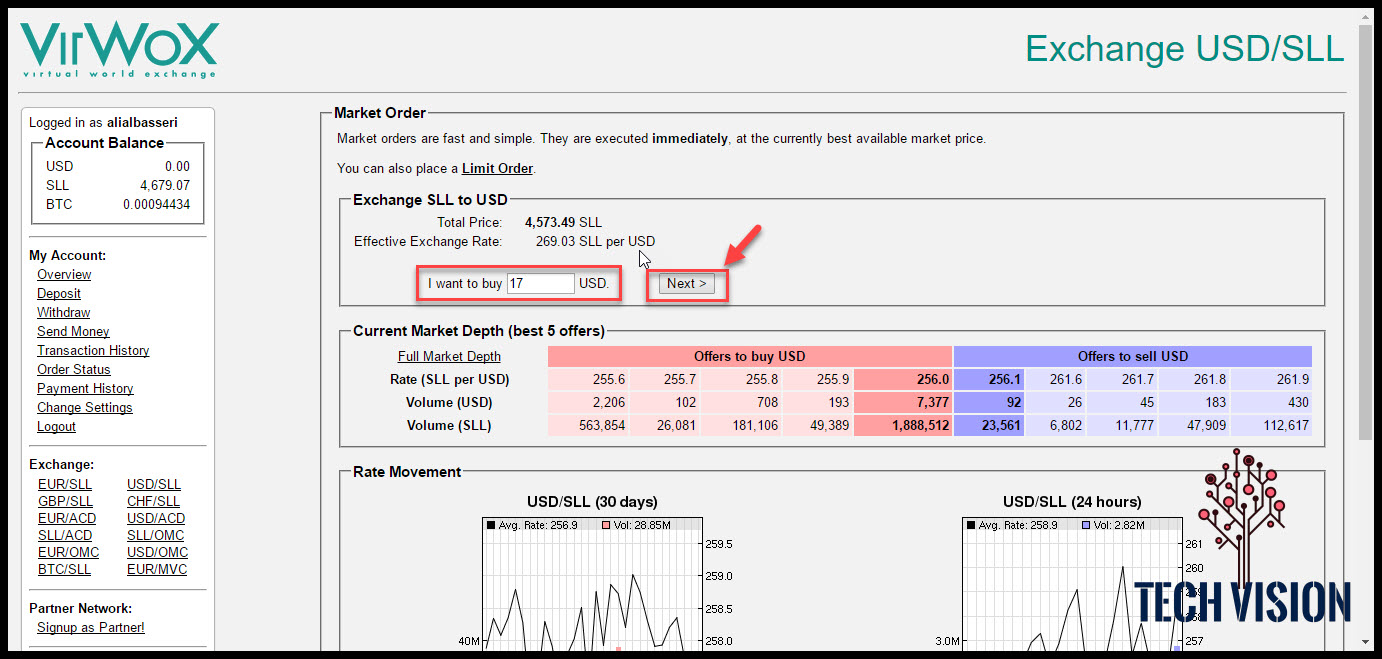Open the Send Money link
The width and height of the screenshot is (1382, 659).
pyautogui.click(x=73, y=331)
